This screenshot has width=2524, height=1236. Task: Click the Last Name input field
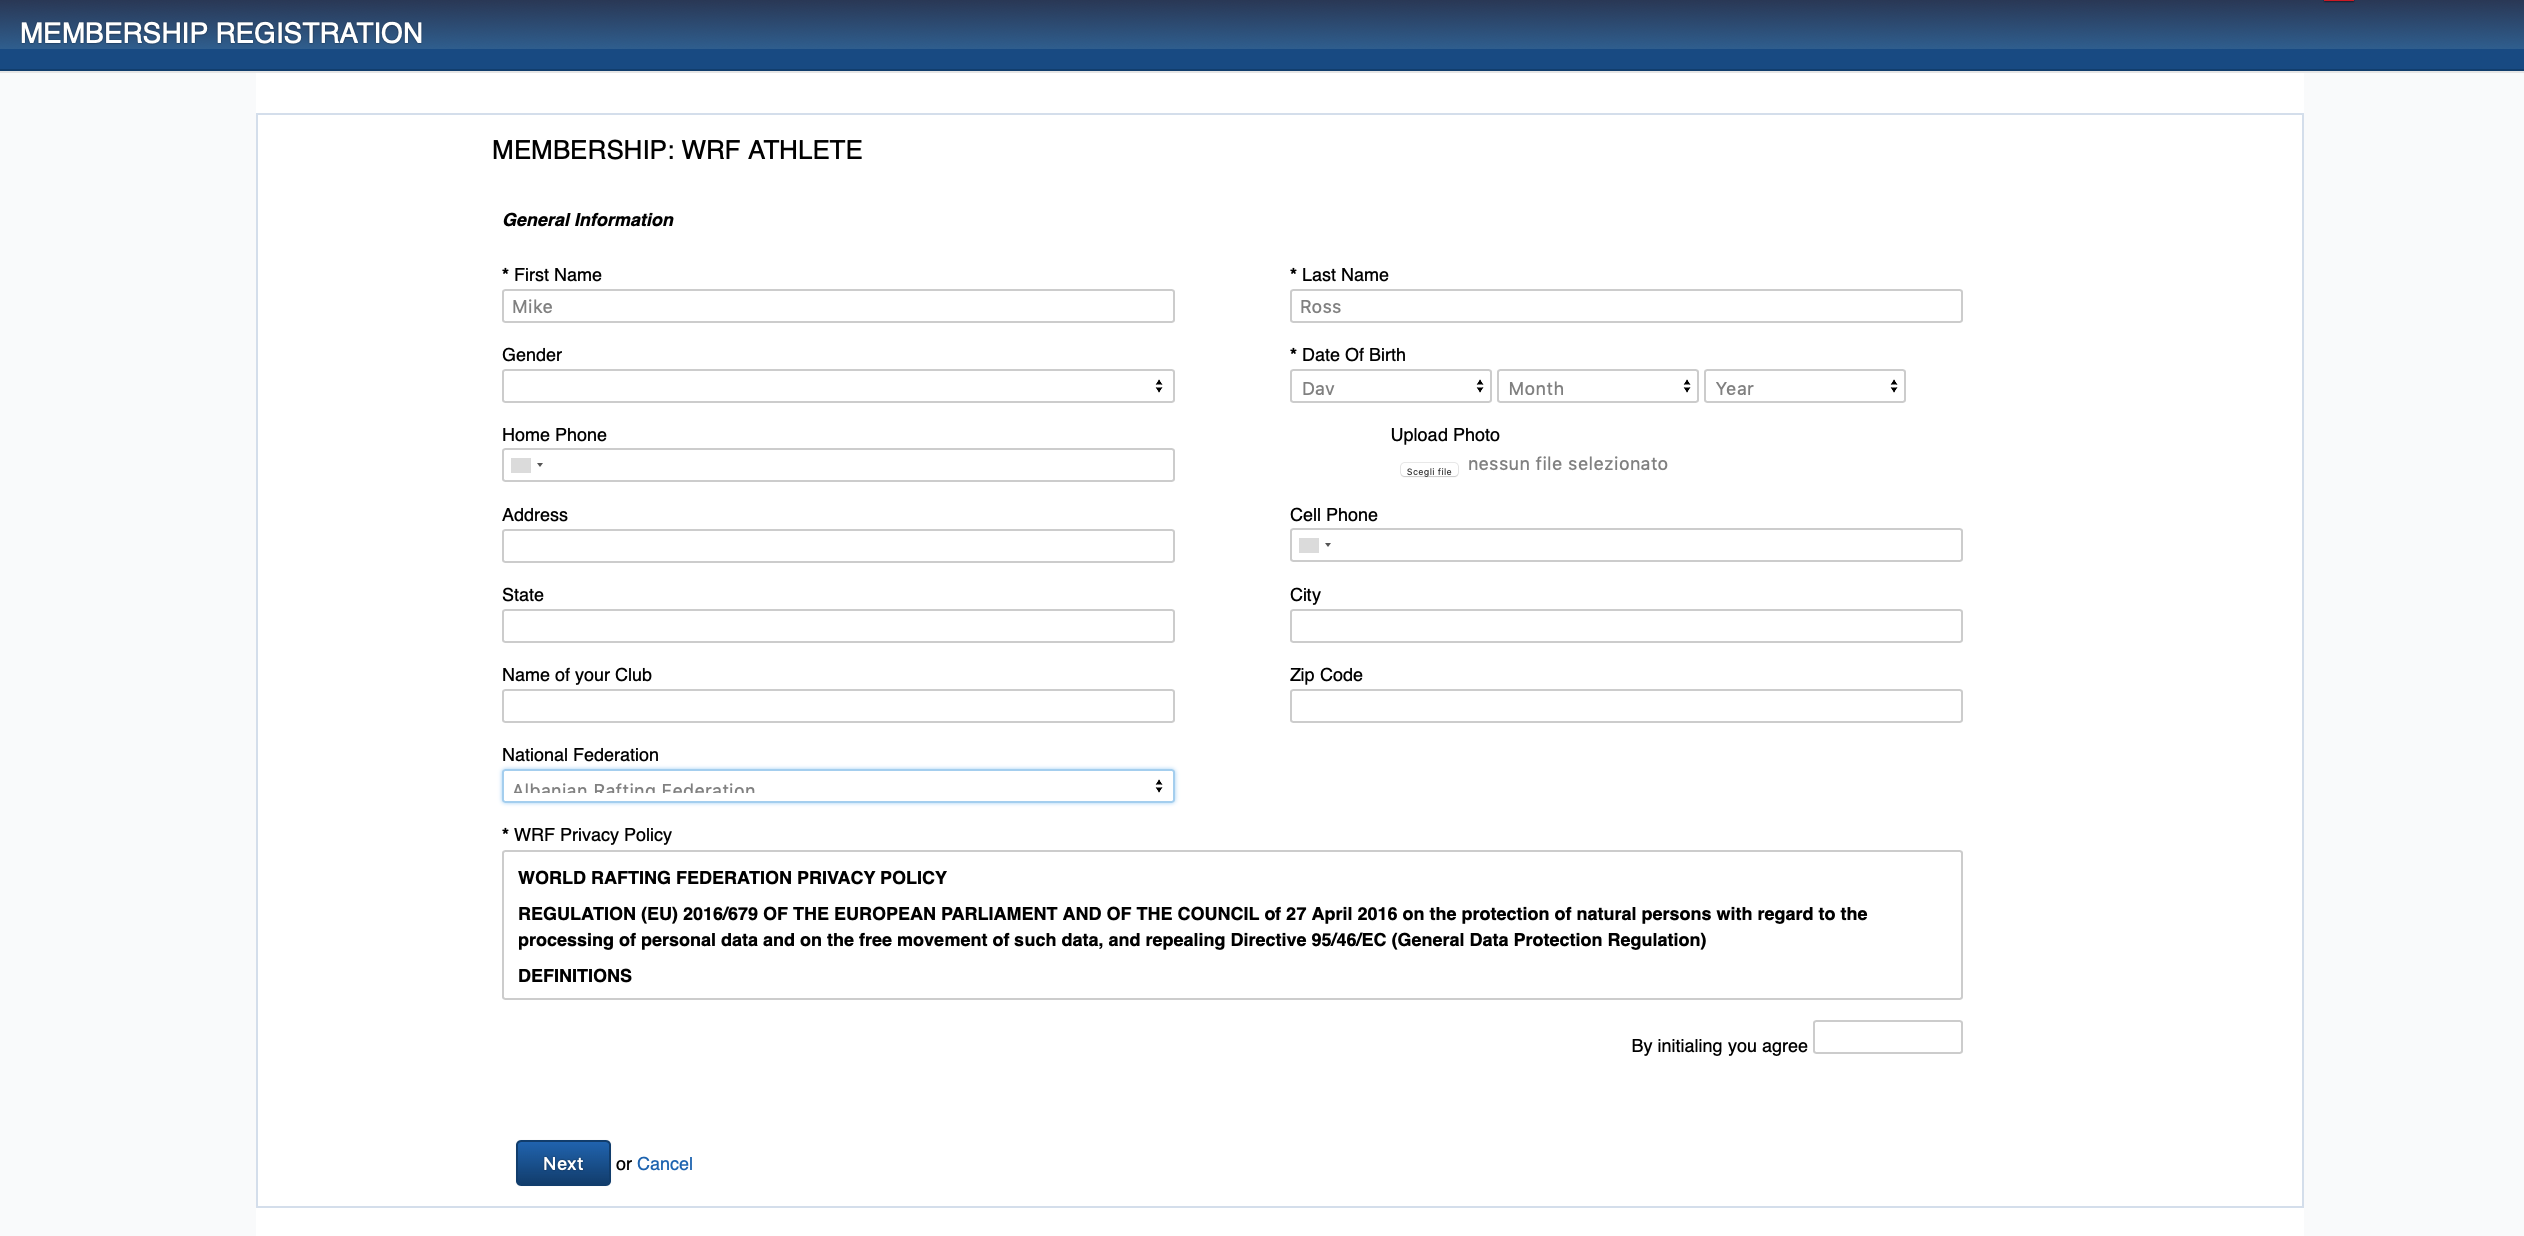point(1626,306)
